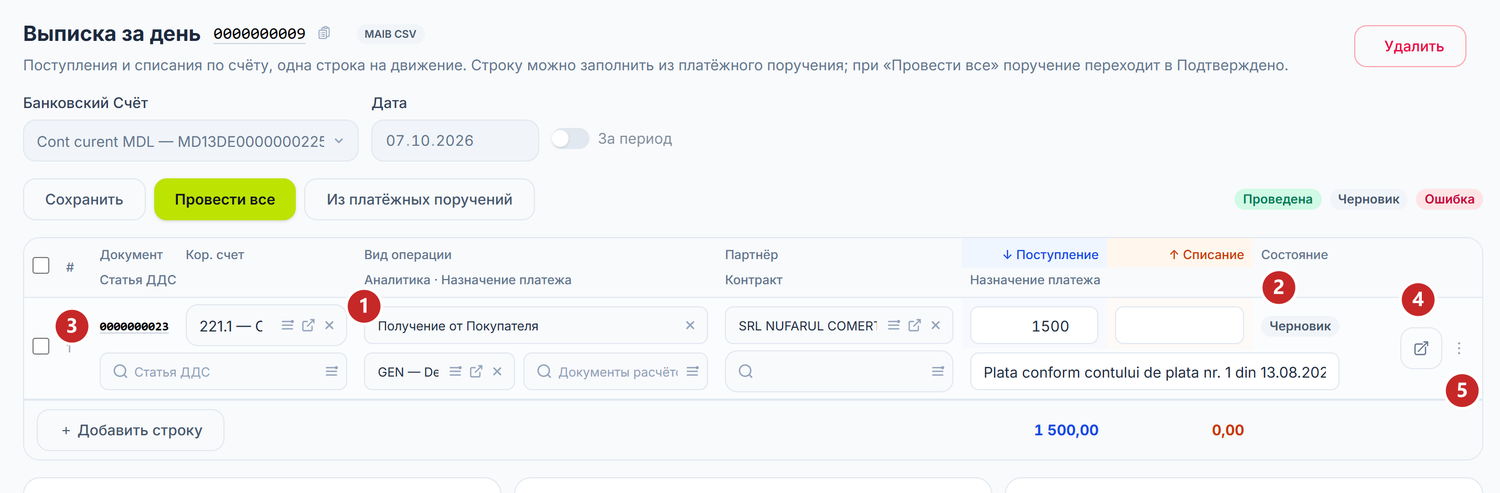This screenshot has height=493, width=1500.
Task: Click the Партнёр column header
Action: [751, 254]
